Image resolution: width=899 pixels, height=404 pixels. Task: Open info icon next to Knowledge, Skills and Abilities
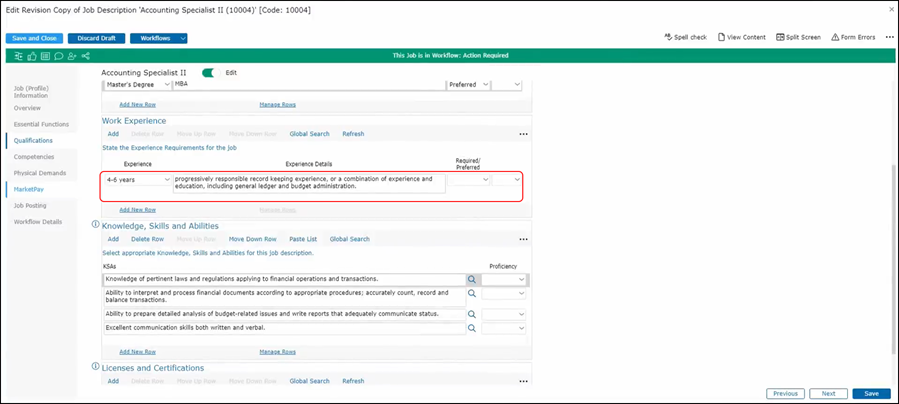coord(96,225)
